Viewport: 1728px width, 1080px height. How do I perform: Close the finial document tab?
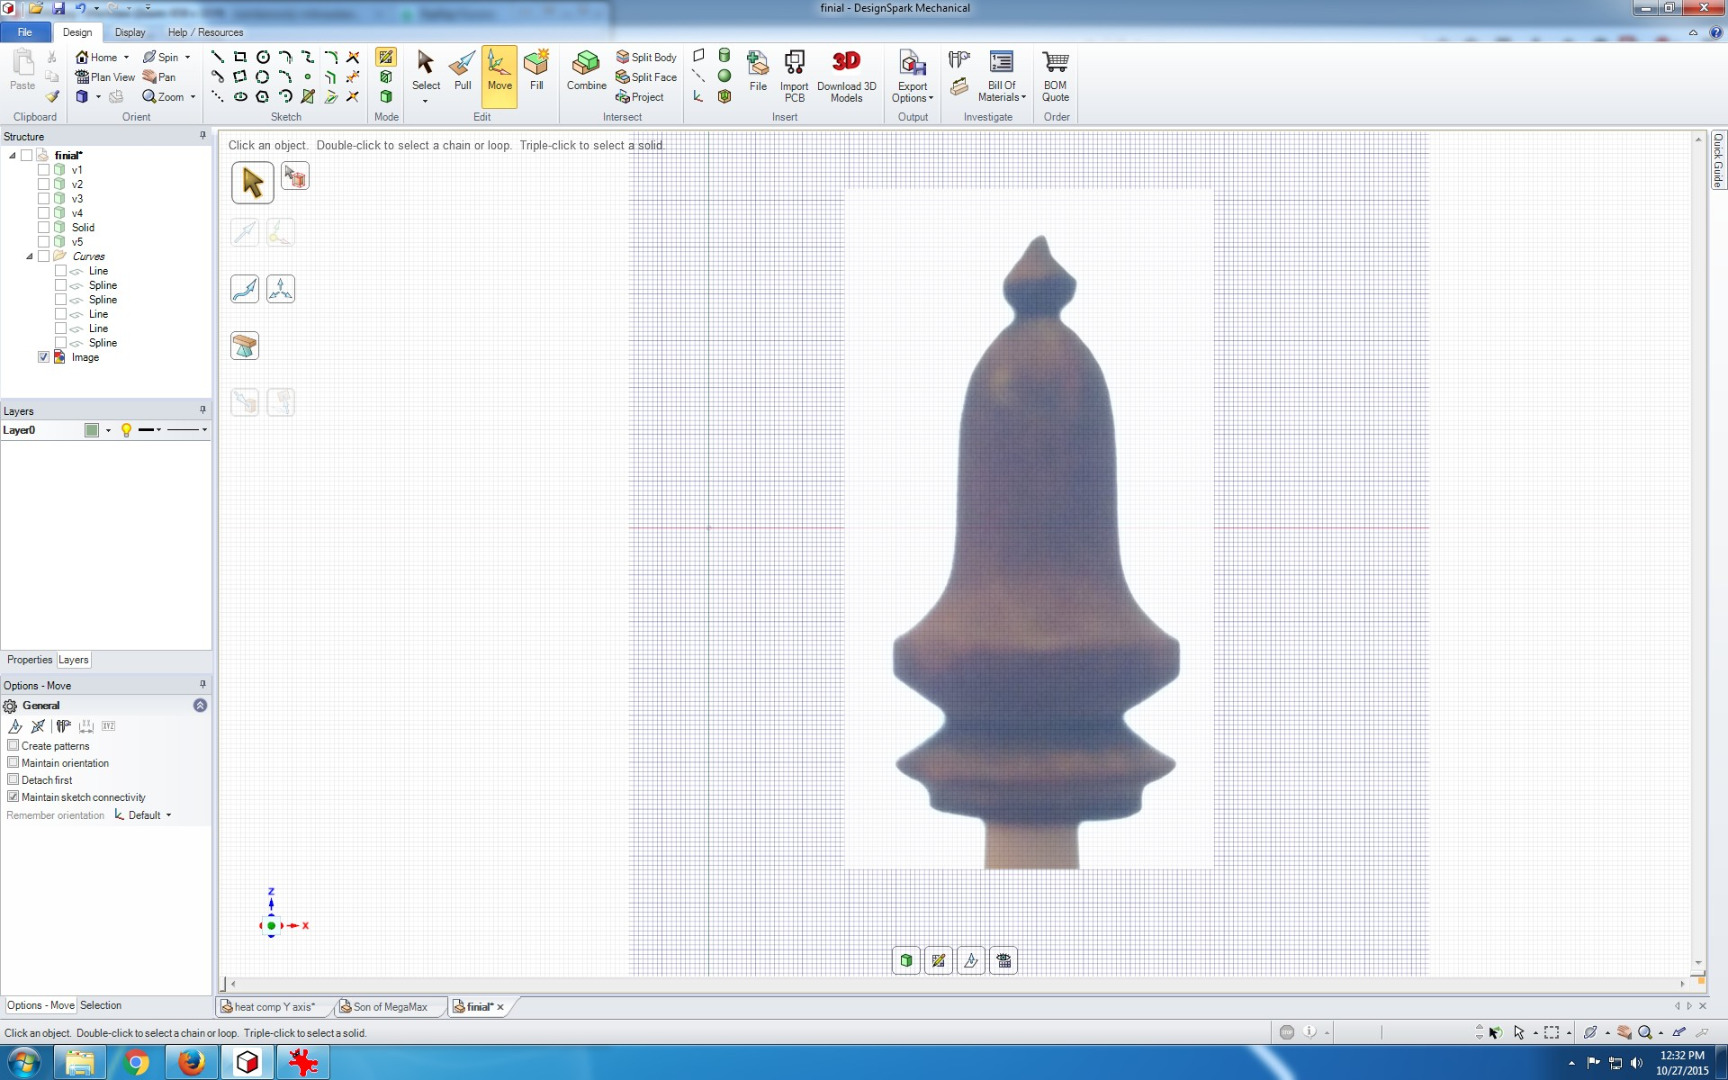coord(500,1007)
